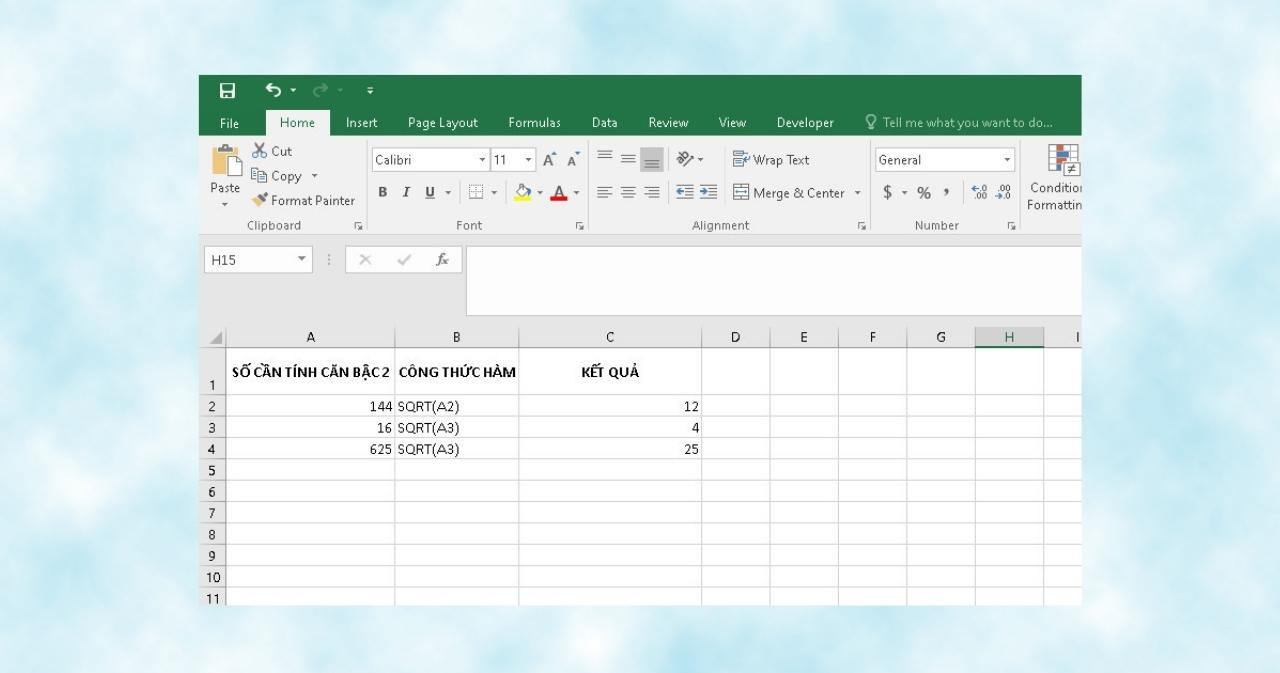Image resolution: width=1280 pixels, height=673 pixels.
Task: Click the Undo arrow icon
Action: (x=273, y=91)
